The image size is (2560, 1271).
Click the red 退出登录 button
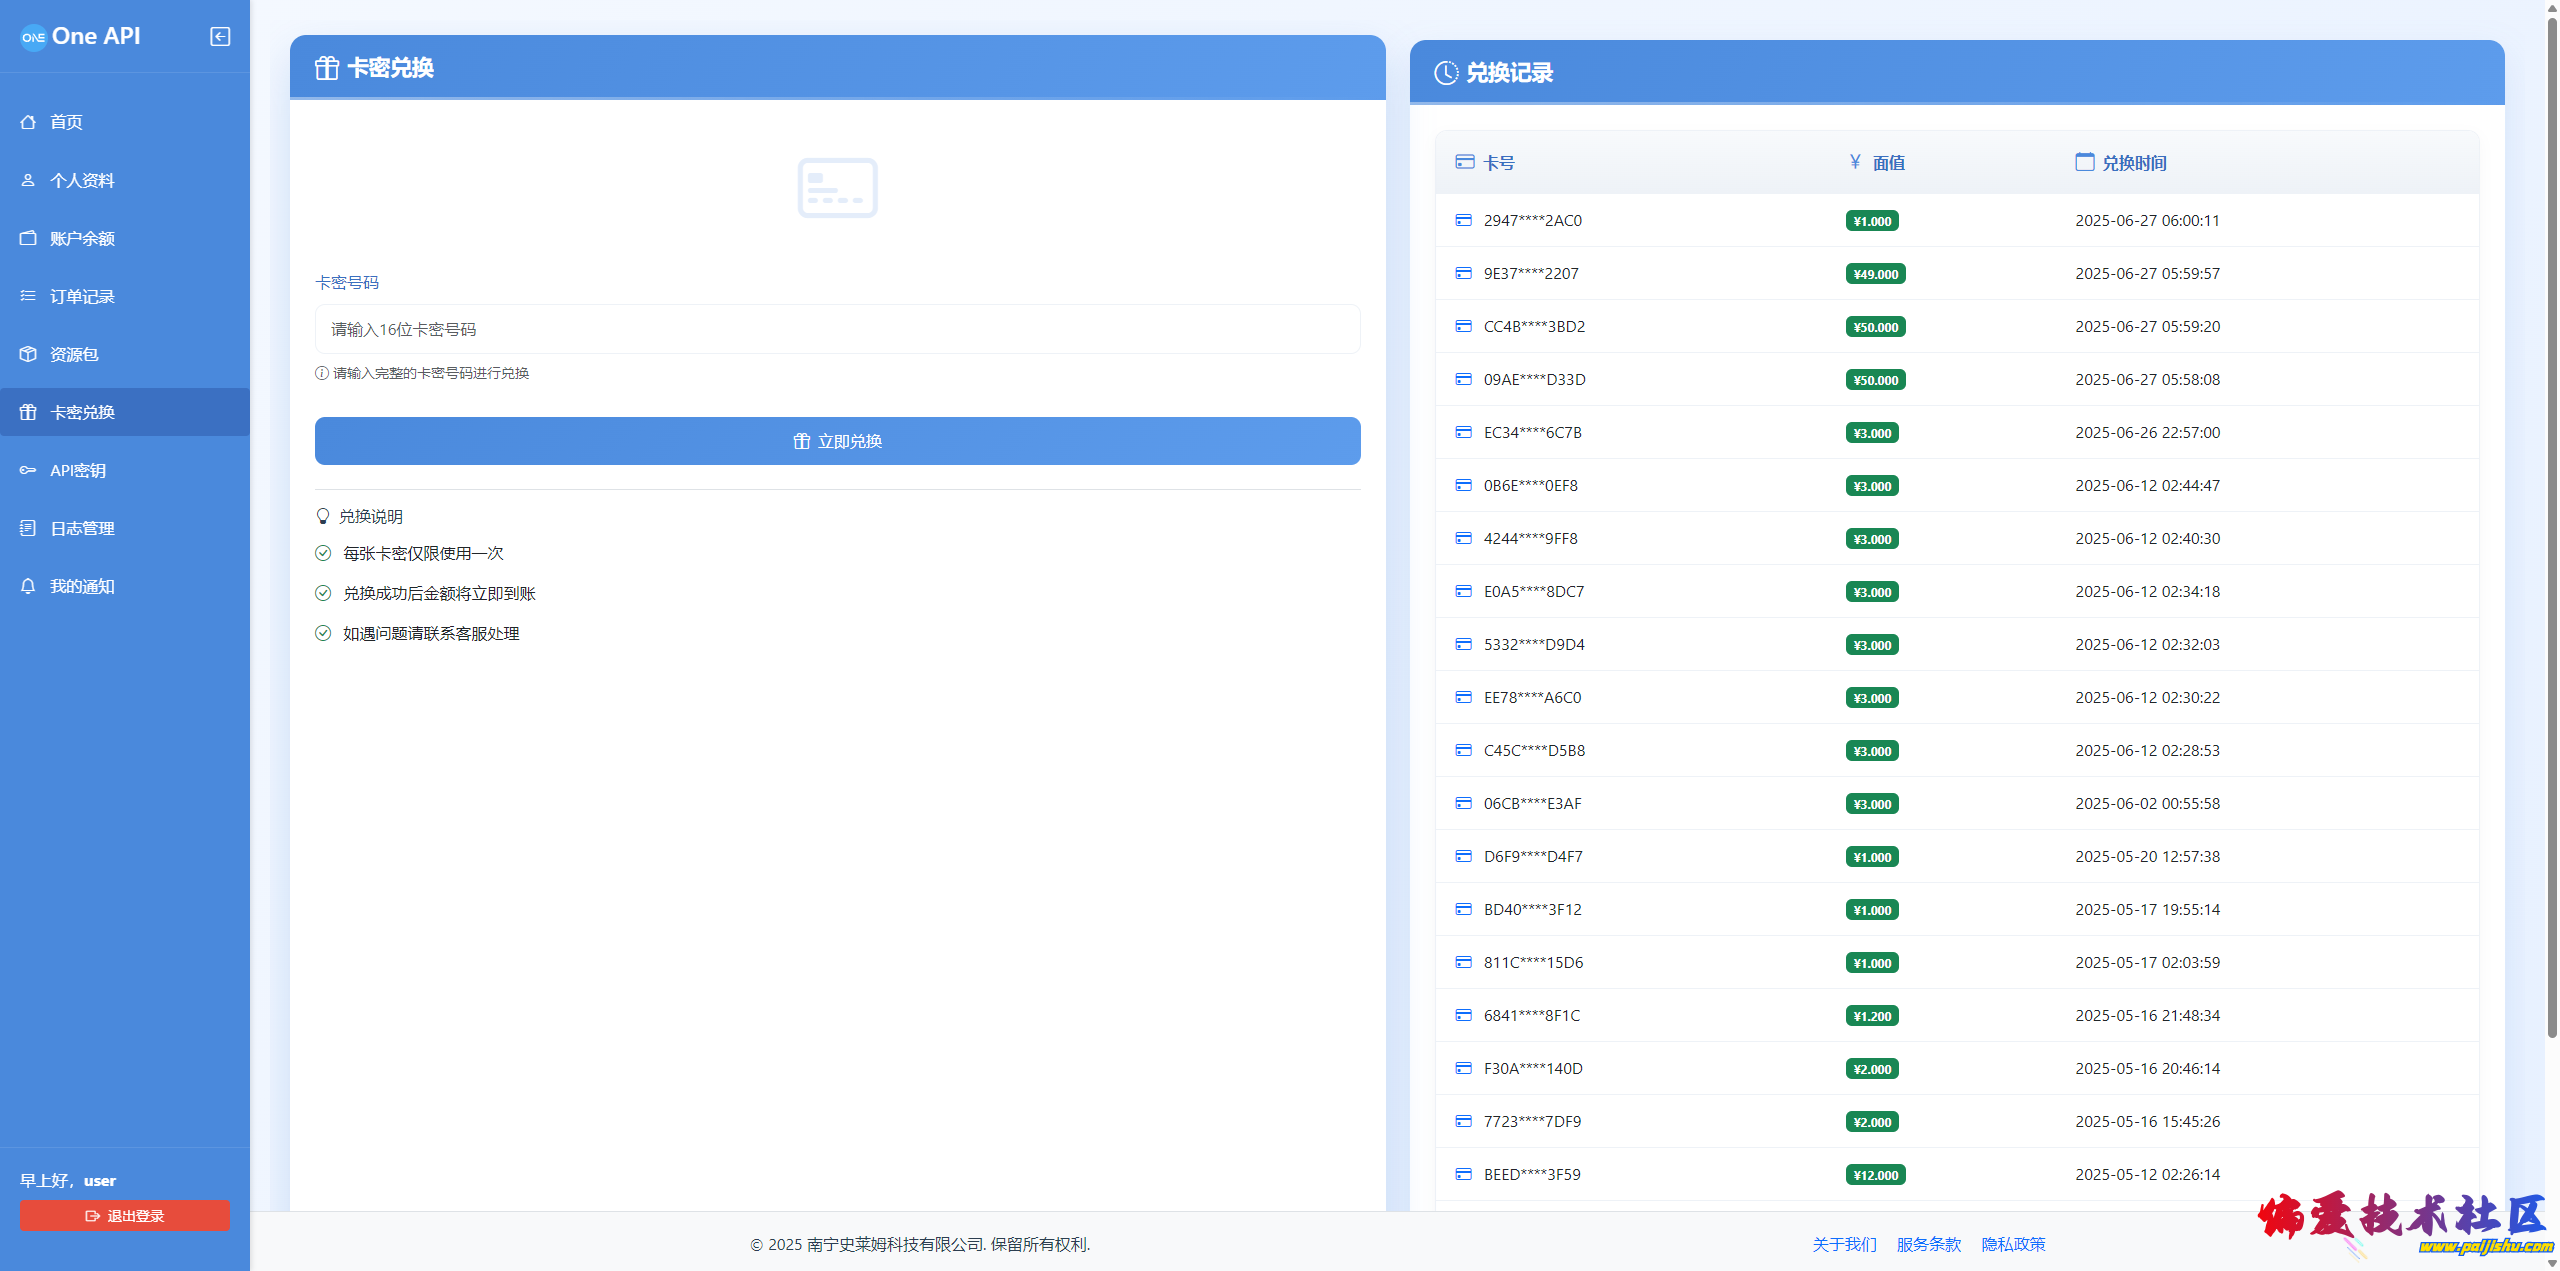click(124, 1216)
